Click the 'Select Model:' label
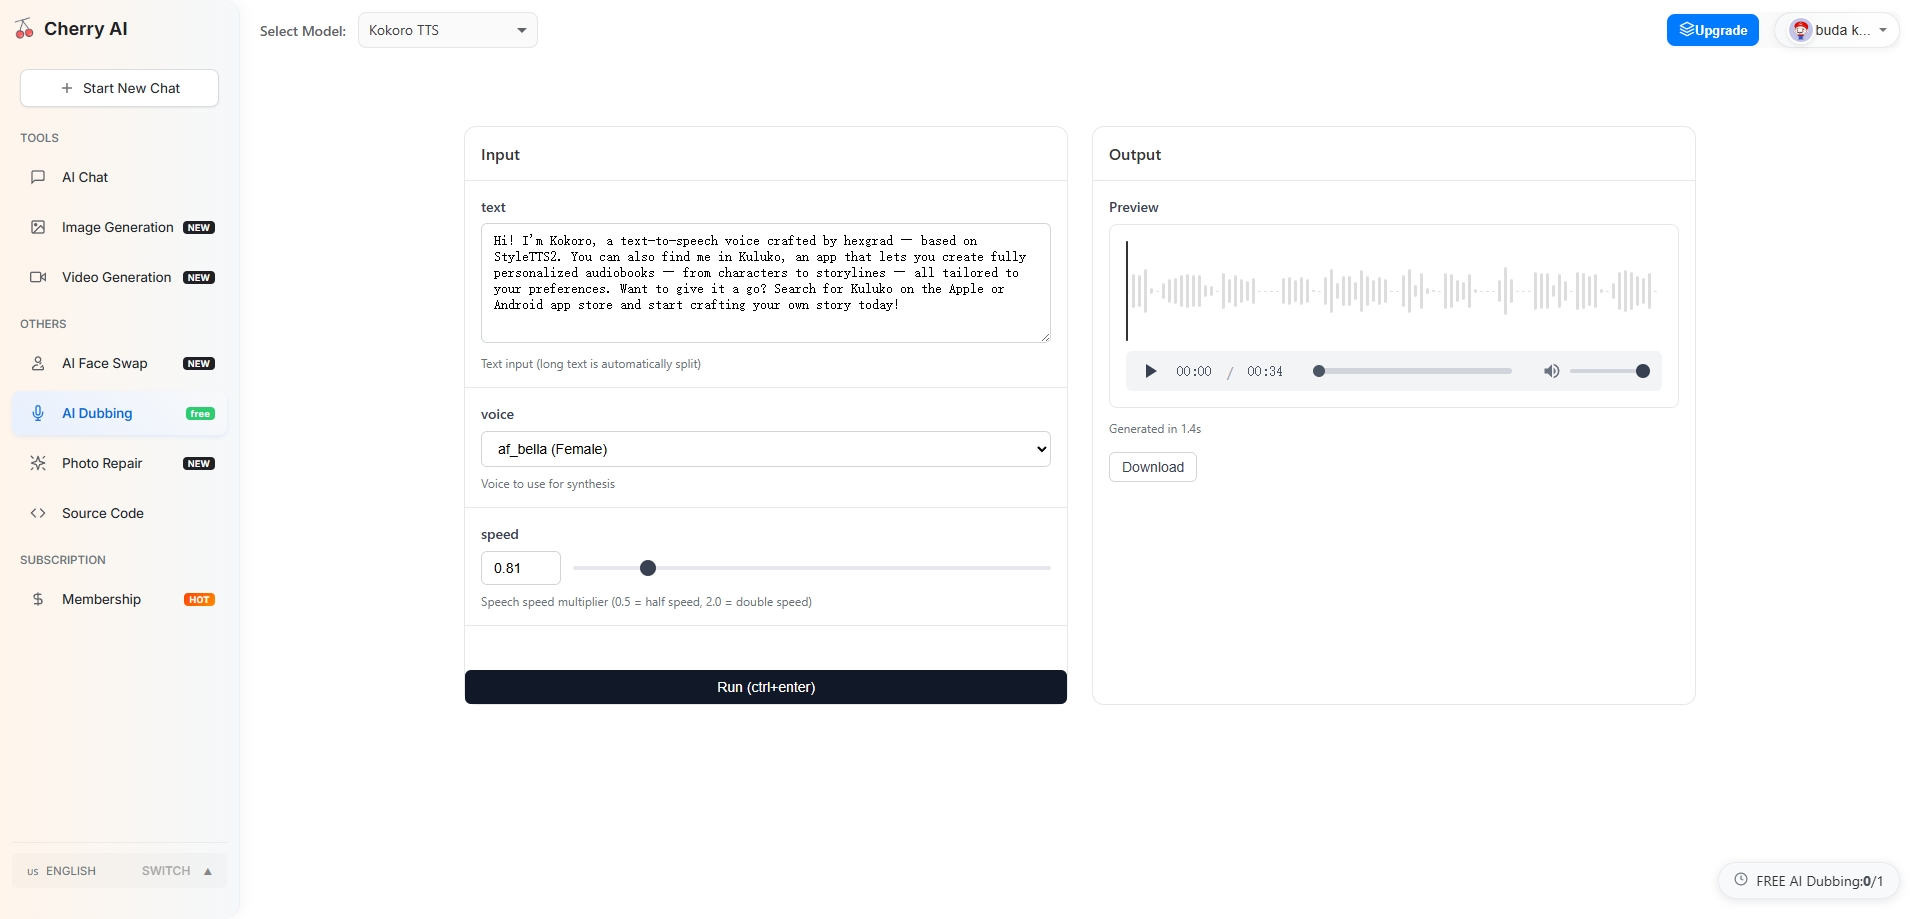 [303, 31]
